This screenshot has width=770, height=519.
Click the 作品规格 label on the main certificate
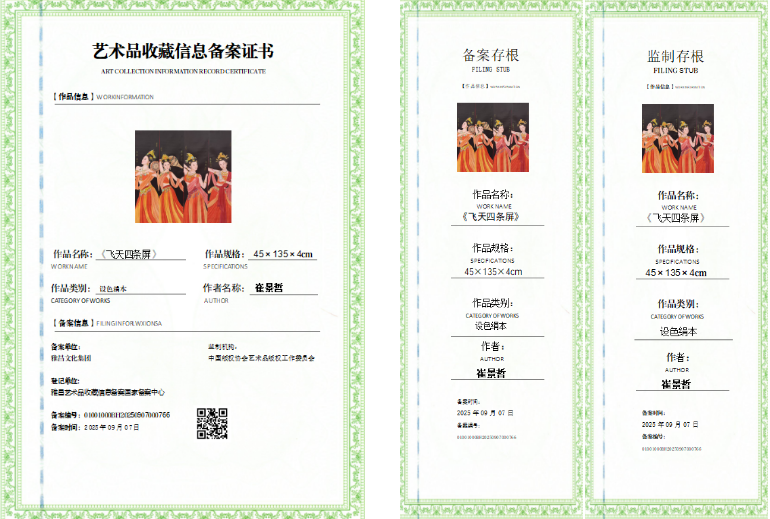pos(224,254)
